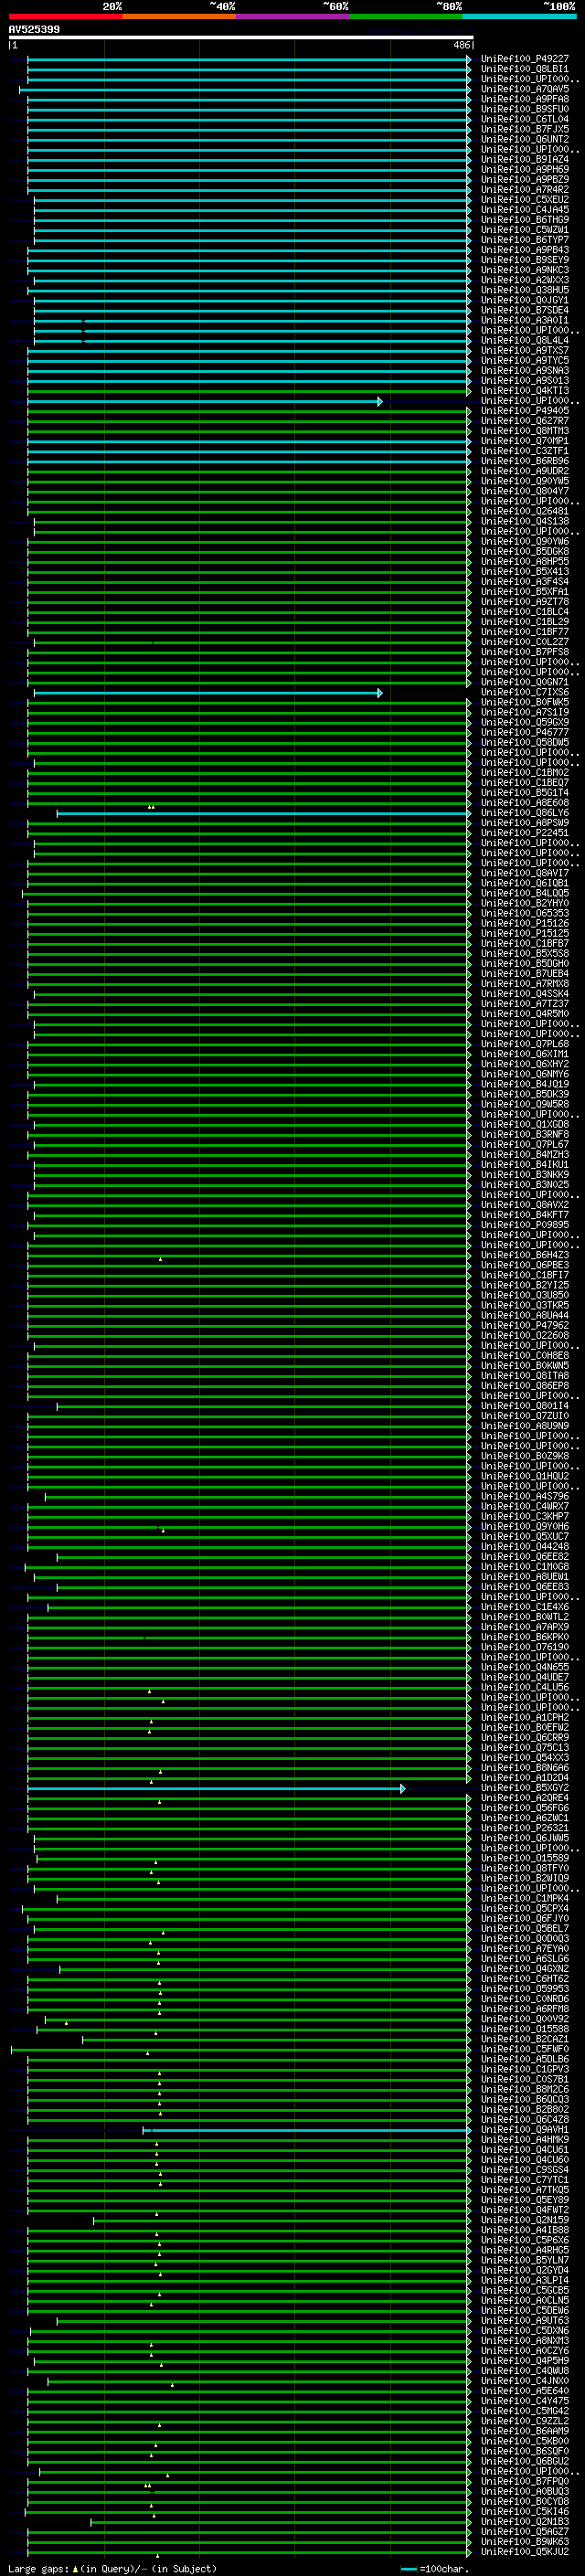Select hit label UniRef100_B7FPQ0
The height and width of the screenshot is (2576, 585).
[525, 2481]
